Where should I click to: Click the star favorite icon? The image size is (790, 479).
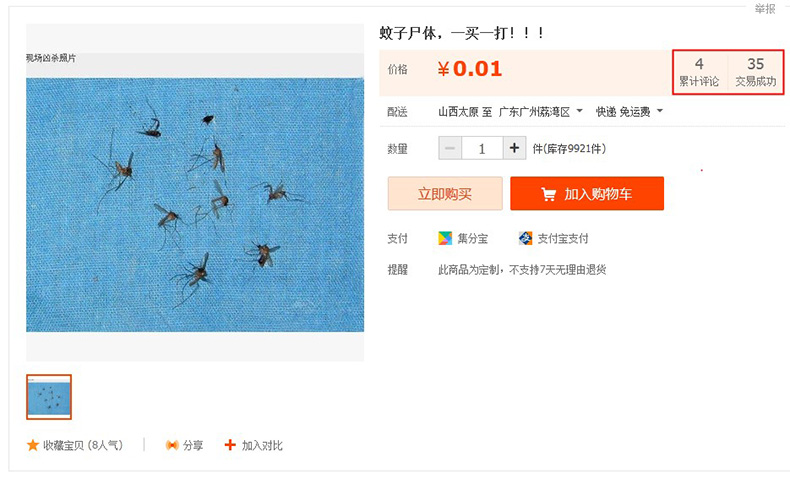pos(33,445)
